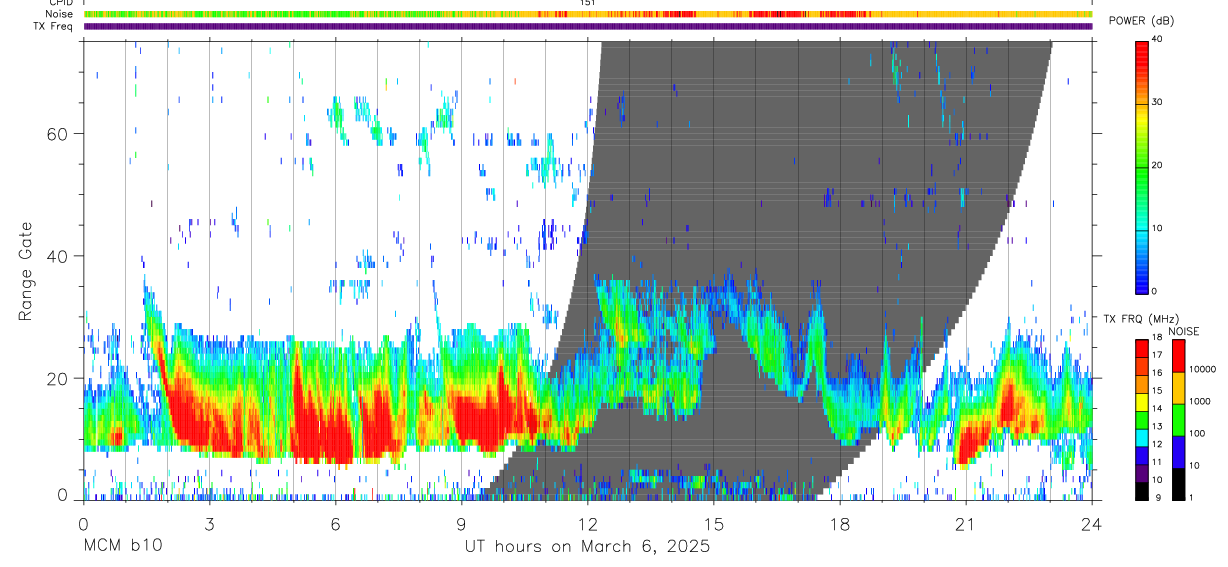
Task: Select the 1 label on NOISE legend
Action: (x=1191, y=497)
